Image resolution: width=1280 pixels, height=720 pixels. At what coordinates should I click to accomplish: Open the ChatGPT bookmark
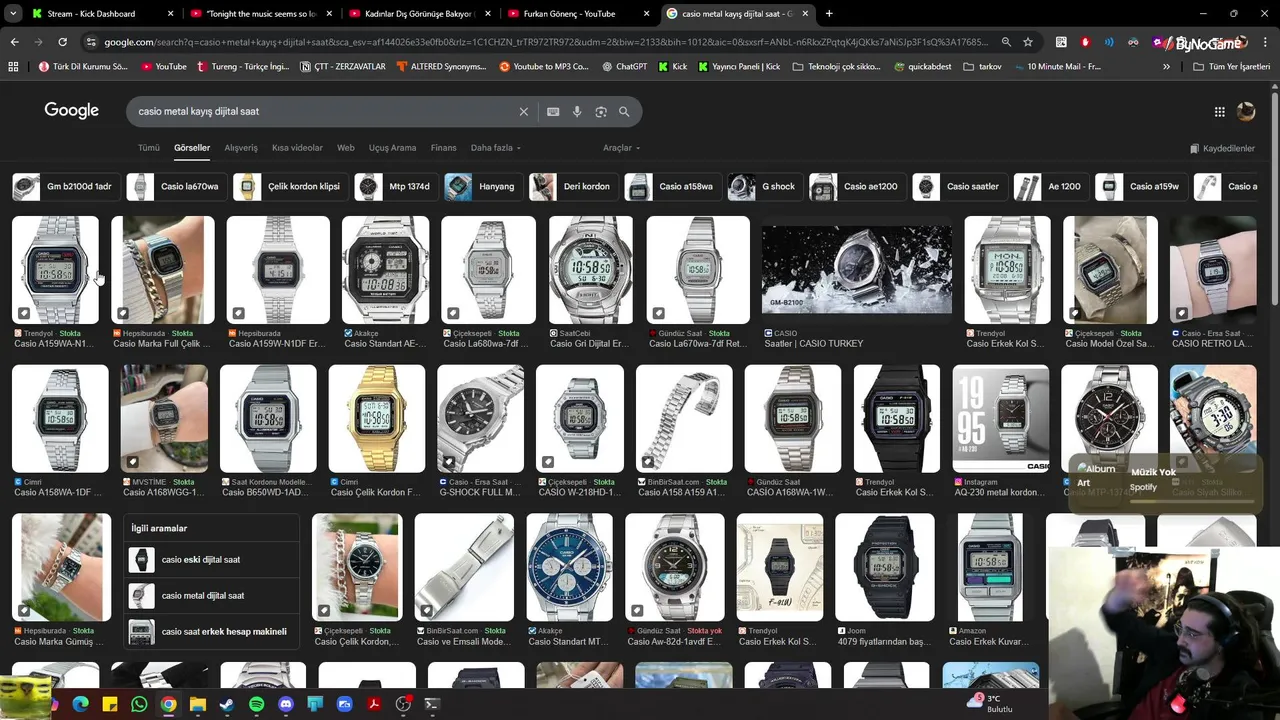[625, 66]
